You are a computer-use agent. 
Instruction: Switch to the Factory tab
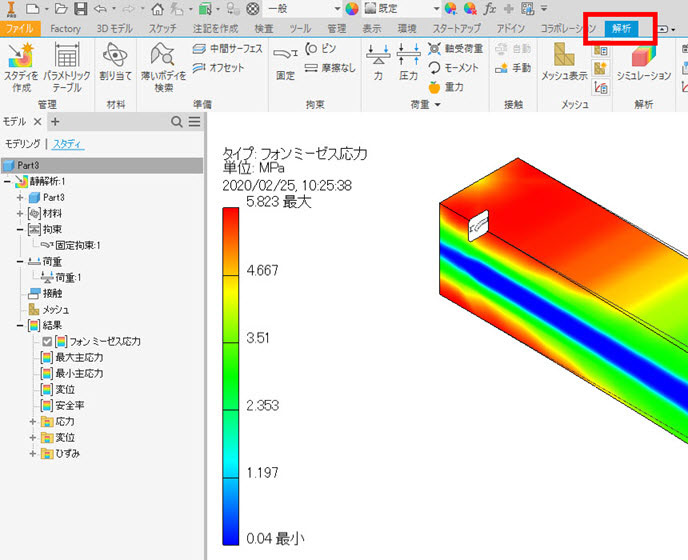pyautogui.click(x=65, y=29)
